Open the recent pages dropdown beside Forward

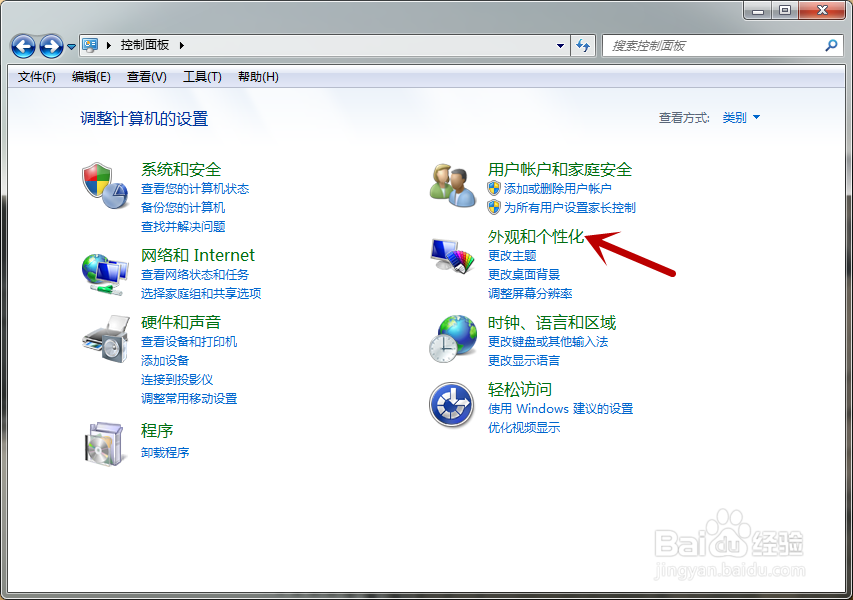[71, 47]
